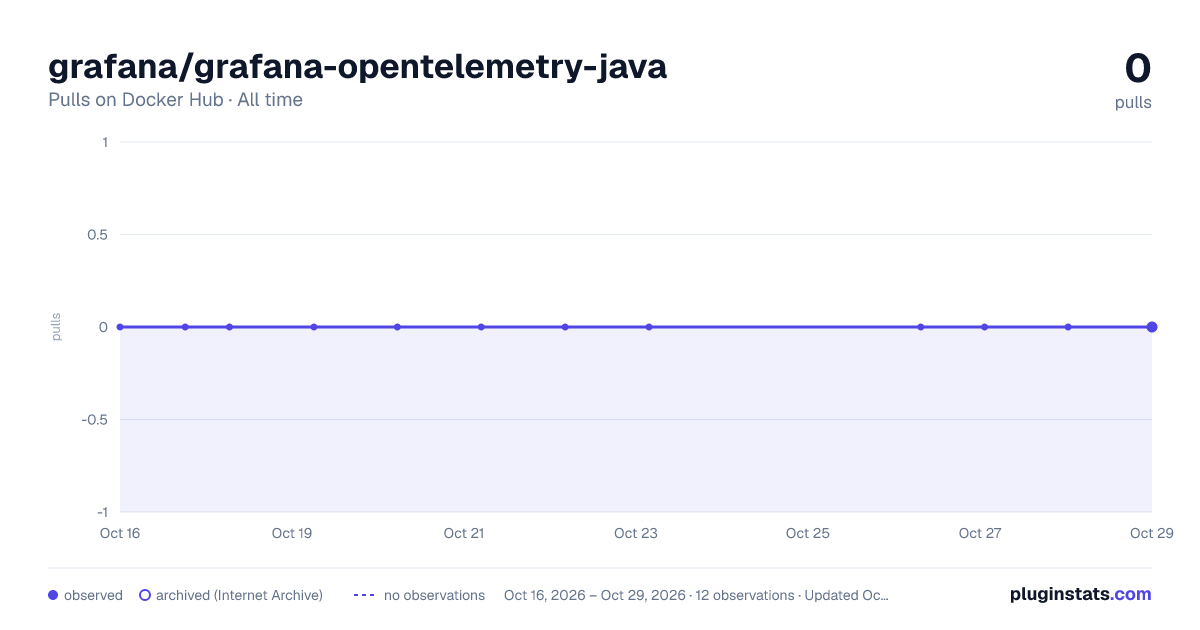
Task: Click the subtitle Pulls on Docker Hub · All time
Action: [x=175, y=100]
